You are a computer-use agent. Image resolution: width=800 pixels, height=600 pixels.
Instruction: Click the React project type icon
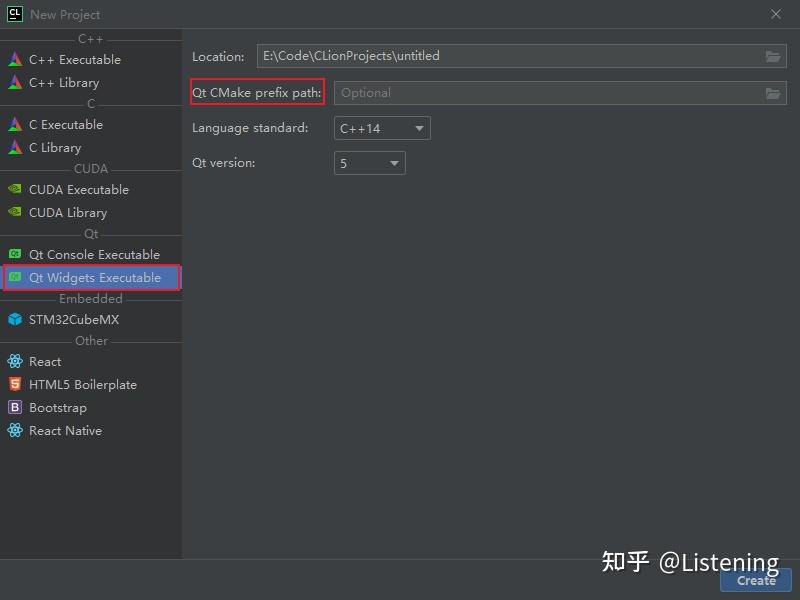pos(17,361)
